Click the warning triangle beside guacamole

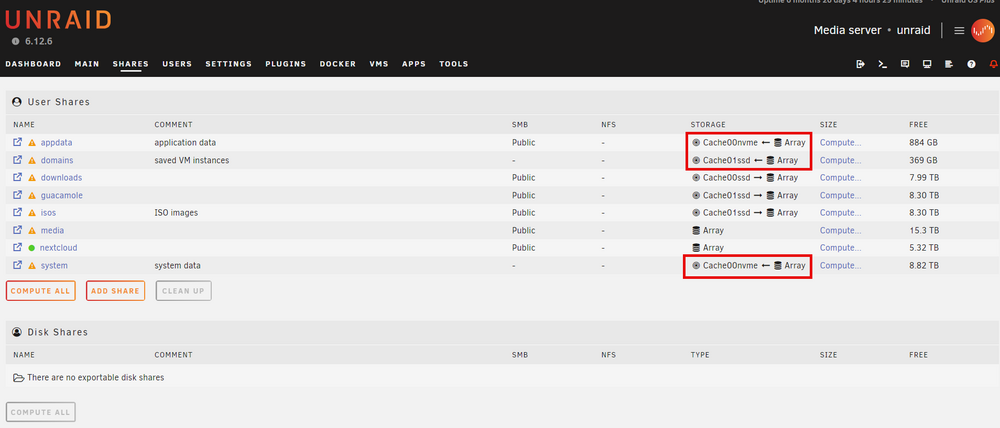pos(32,195)
